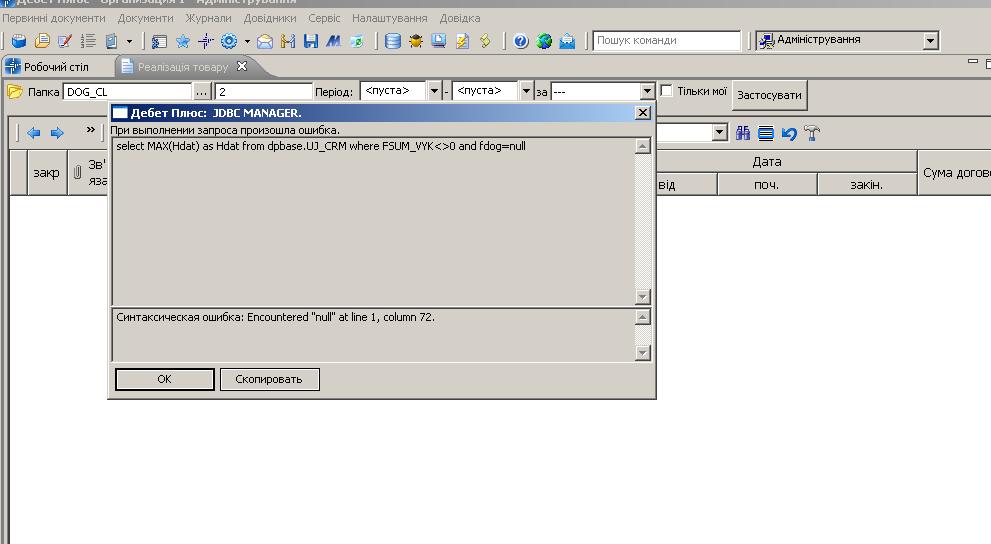Open the first period <пуста> dropdown
Screen dimensions: 991x544
click(x=434, y=91)
